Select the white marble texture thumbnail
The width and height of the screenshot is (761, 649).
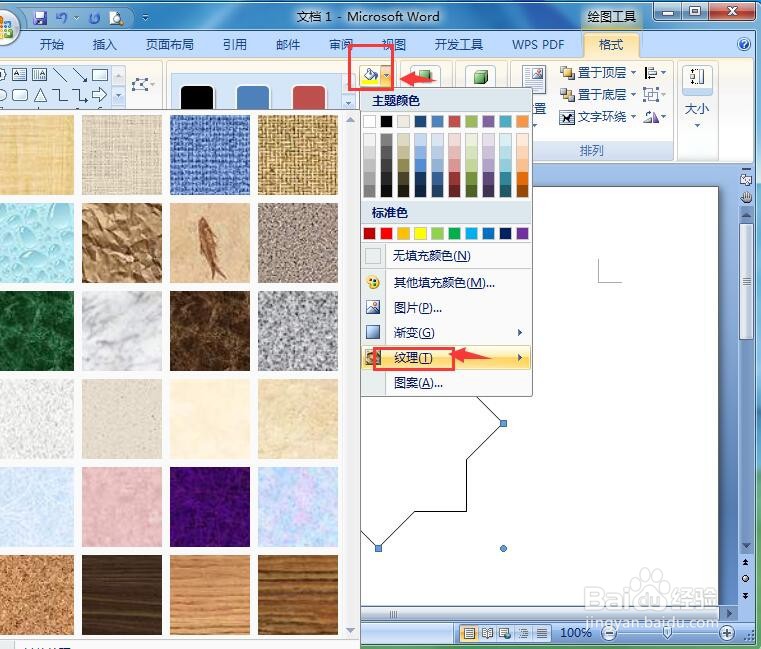pyautogui.click(x=122, y=331)
